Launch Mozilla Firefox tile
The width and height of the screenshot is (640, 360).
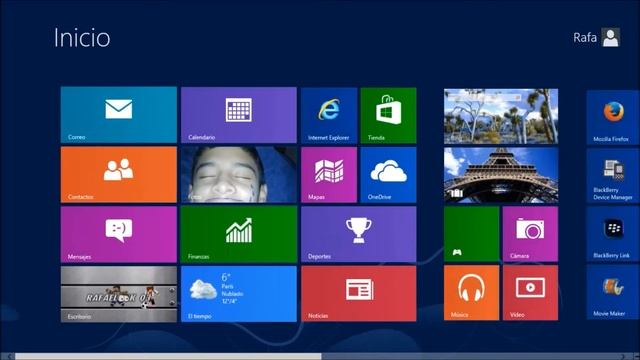[613, 118]
